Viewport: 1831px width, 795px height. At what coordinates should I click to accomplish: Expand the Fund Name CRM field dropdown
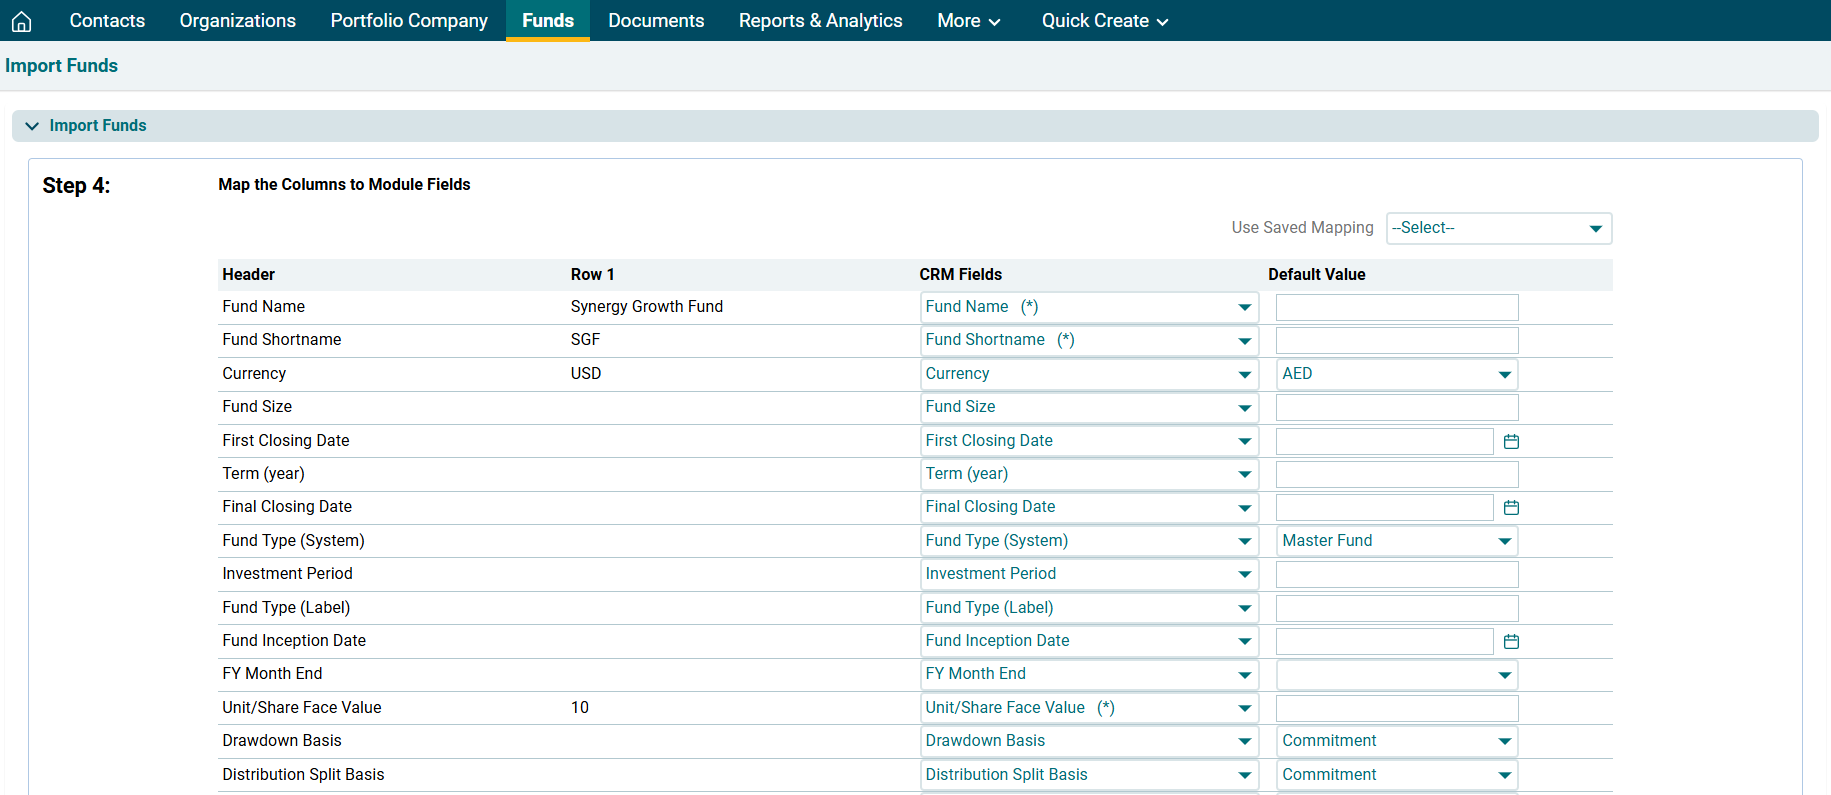tap(1088, 307)
